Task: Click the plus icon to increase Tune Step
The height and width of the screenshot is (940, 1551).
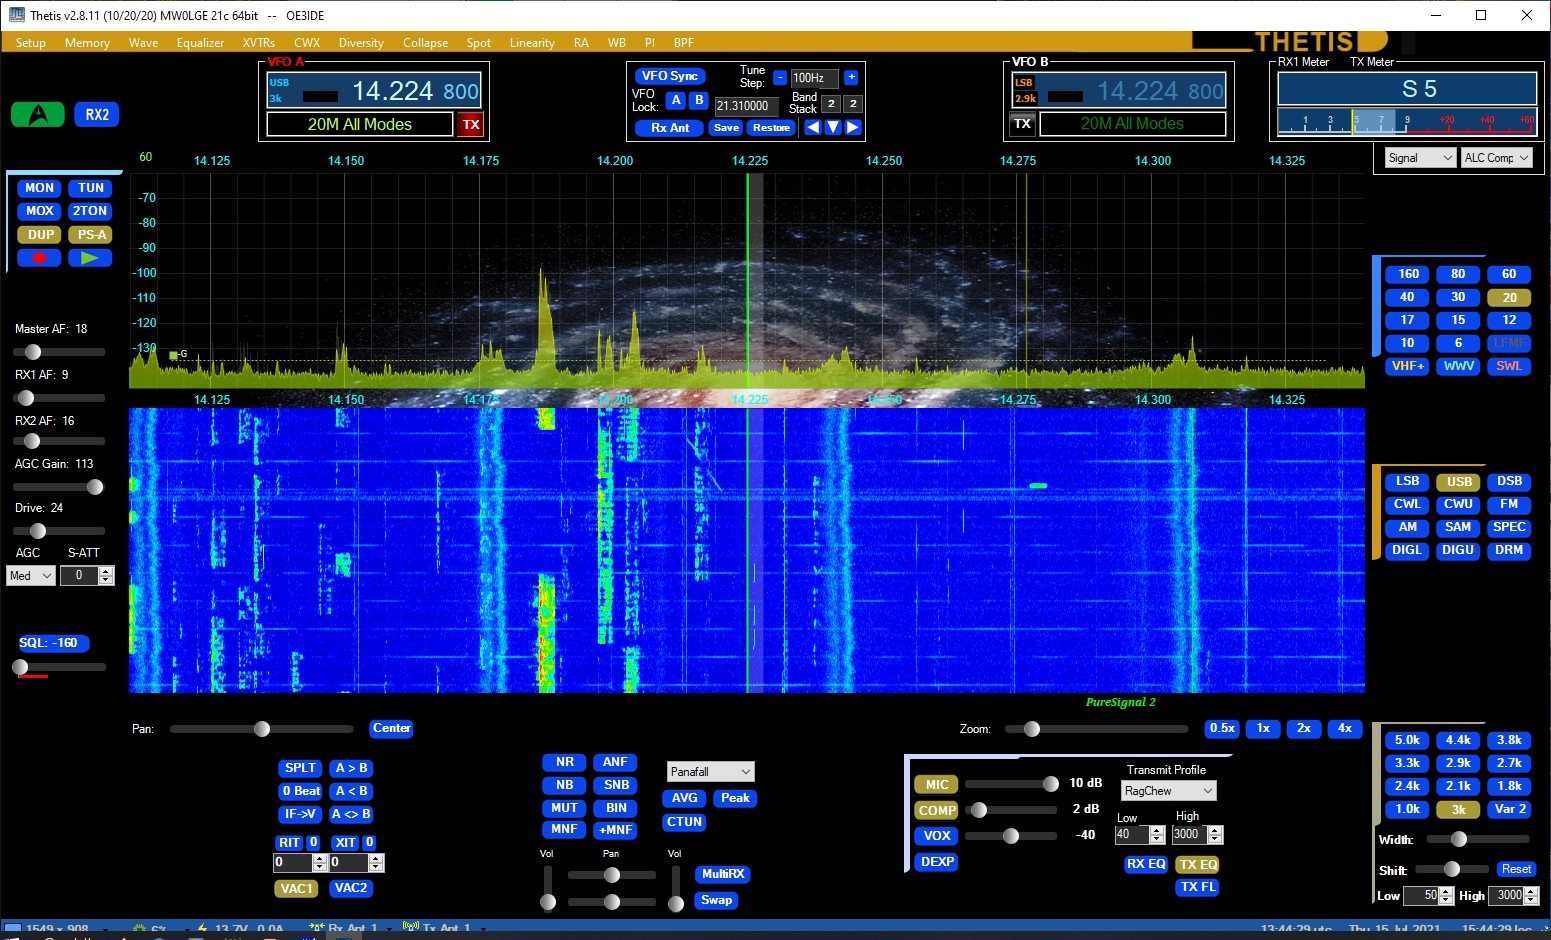Action: [850, 76]
